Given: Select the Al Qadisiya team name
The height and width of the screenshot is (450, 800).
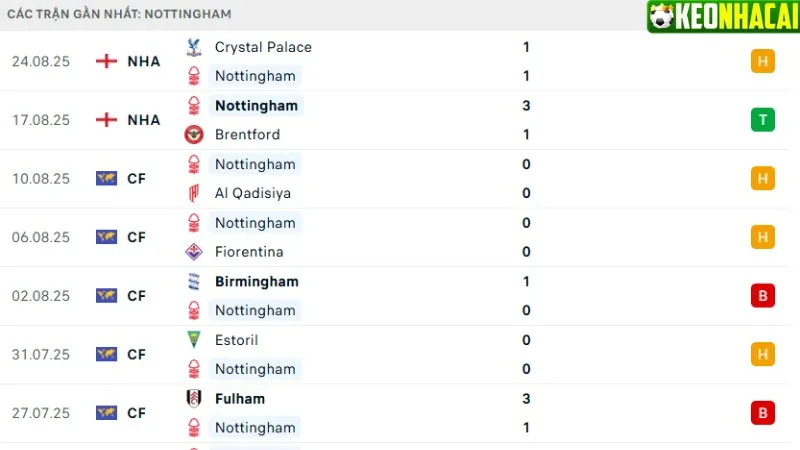Looking at the screenshot, I should click(x=253, y=193).
